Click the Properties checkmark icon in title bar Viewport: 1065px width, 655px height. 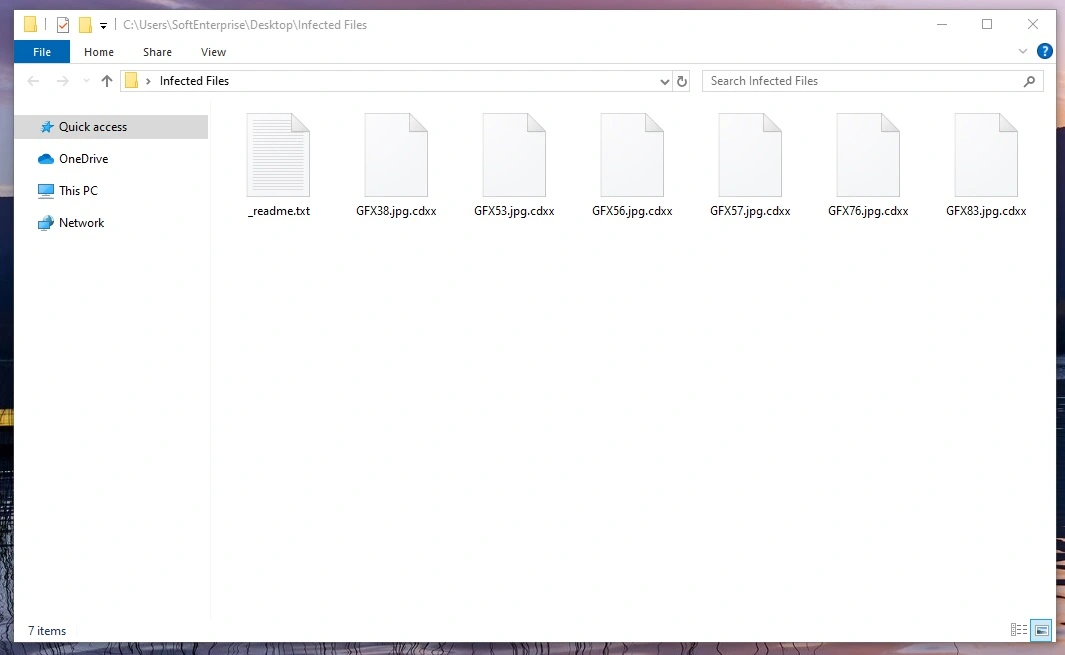pos(62,25)
